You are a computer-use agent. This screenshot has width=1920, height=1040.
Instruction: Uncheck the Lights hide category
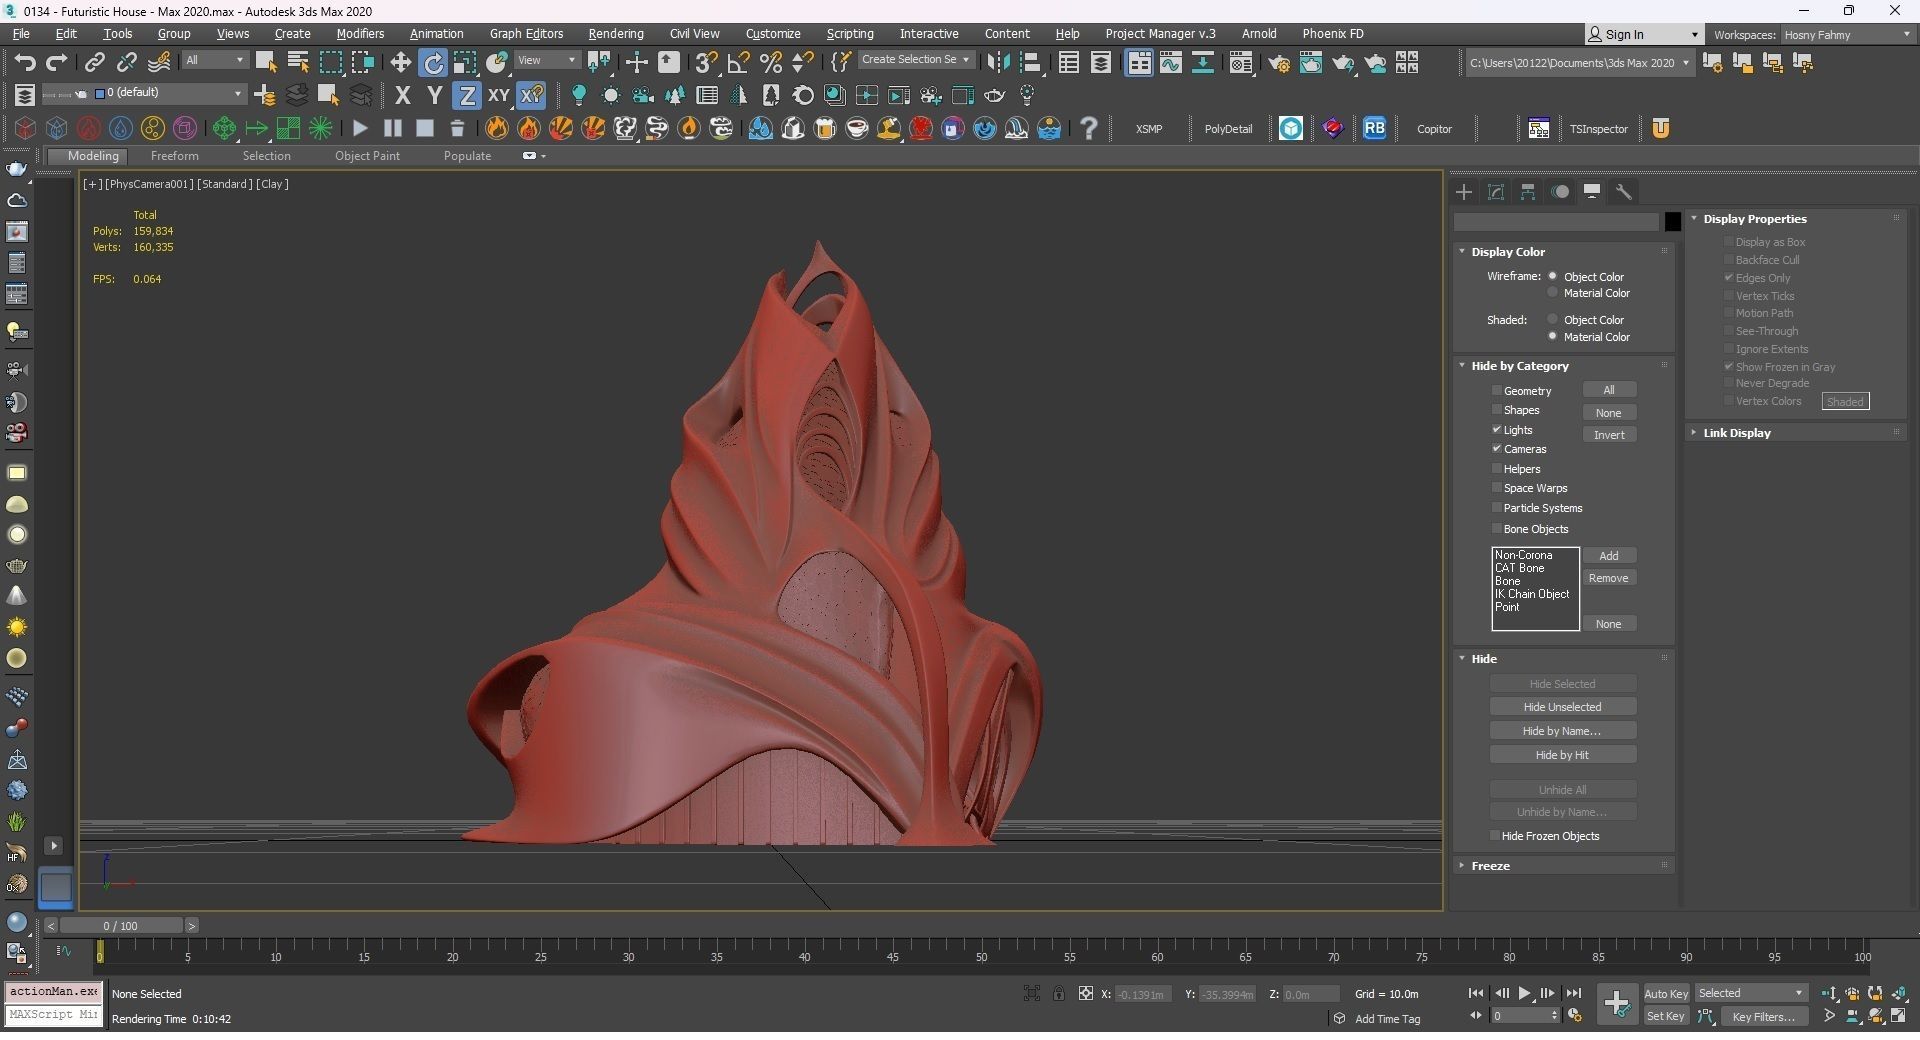pos(1497,430)
